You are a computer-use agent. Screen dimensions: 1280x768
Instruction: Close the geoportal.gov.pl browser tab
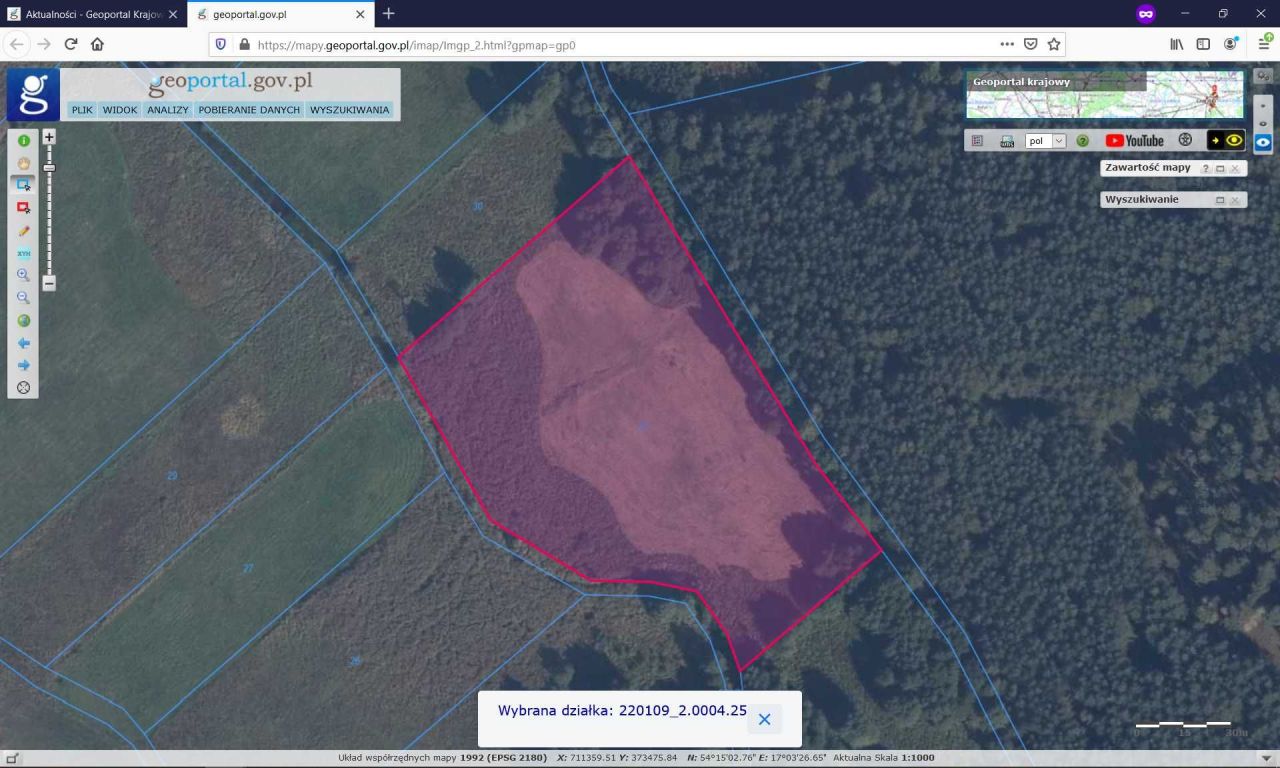click(359, 14)
